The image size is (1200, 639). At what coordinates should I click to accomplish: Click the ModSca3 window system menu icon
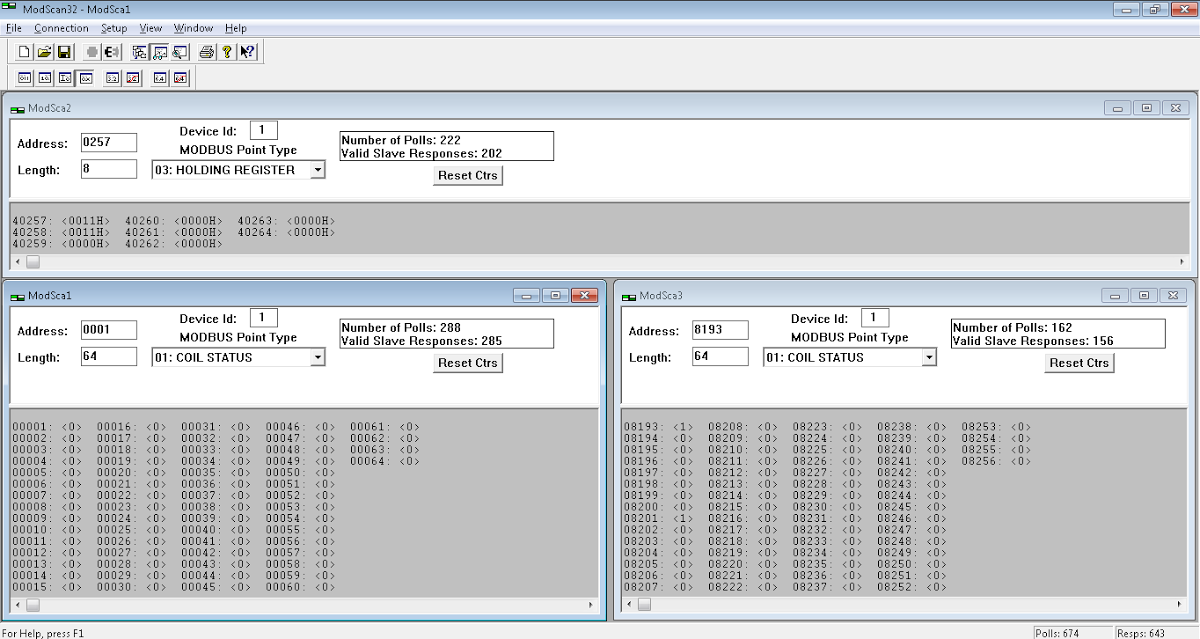(x=629, y=296)
